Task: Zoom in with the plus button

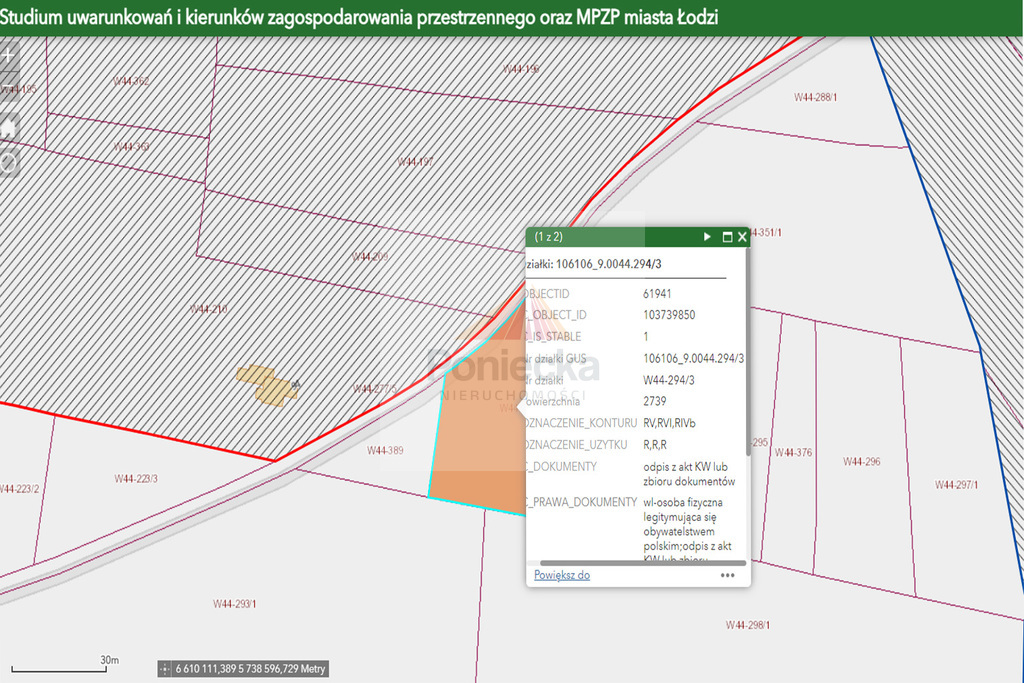Action: coord(8,55)
